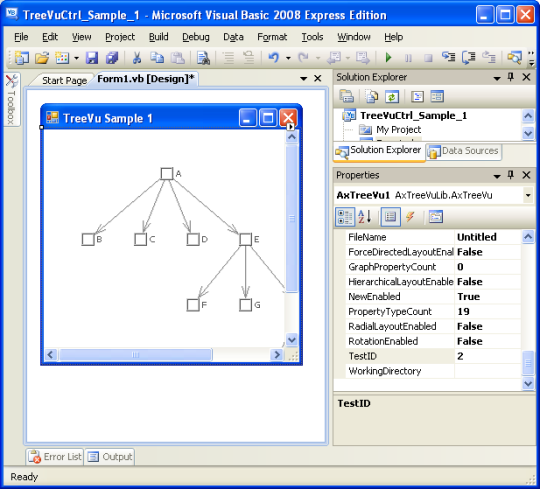Cut selection with the scissors icon

[137, 58]
